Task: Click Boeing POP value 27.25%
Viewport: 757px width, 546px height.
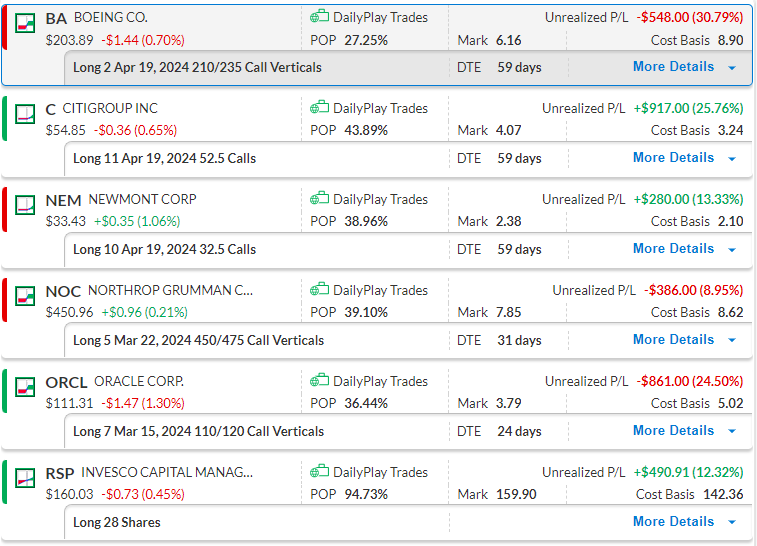Action: click(366, 40)
